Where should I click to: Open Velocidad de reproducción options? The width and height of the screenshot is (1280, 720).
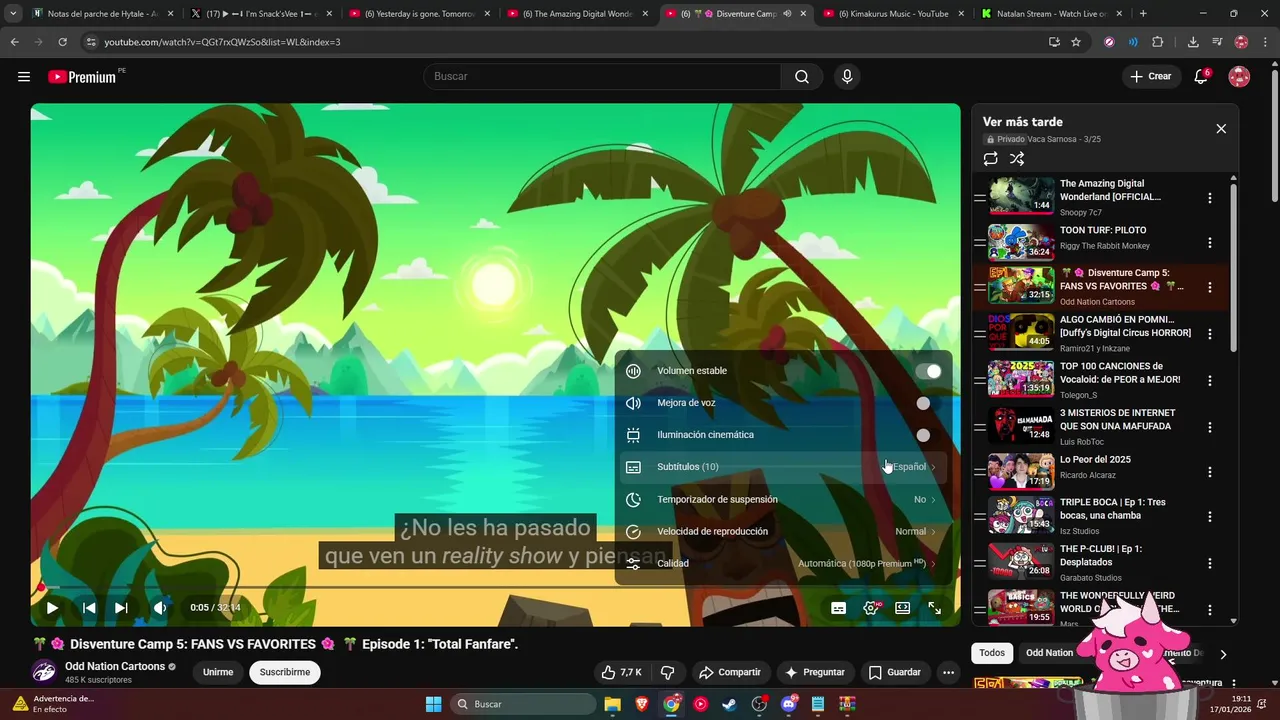click(783, 531)
